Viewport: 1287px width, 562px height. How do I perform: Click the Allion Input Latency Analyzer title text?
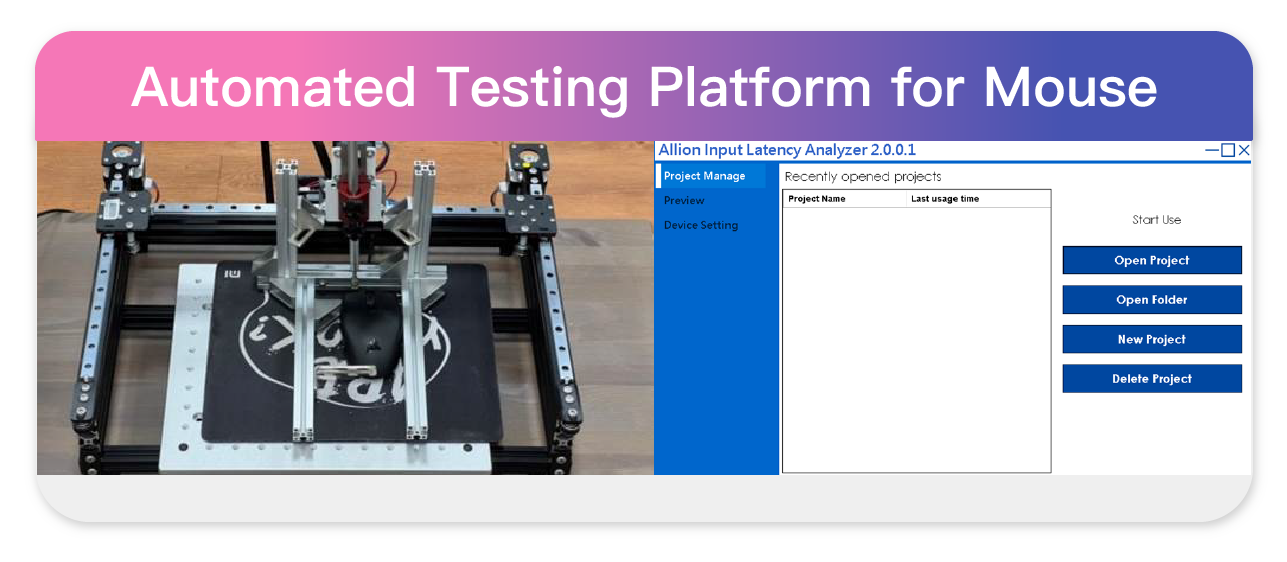(786, 151)
